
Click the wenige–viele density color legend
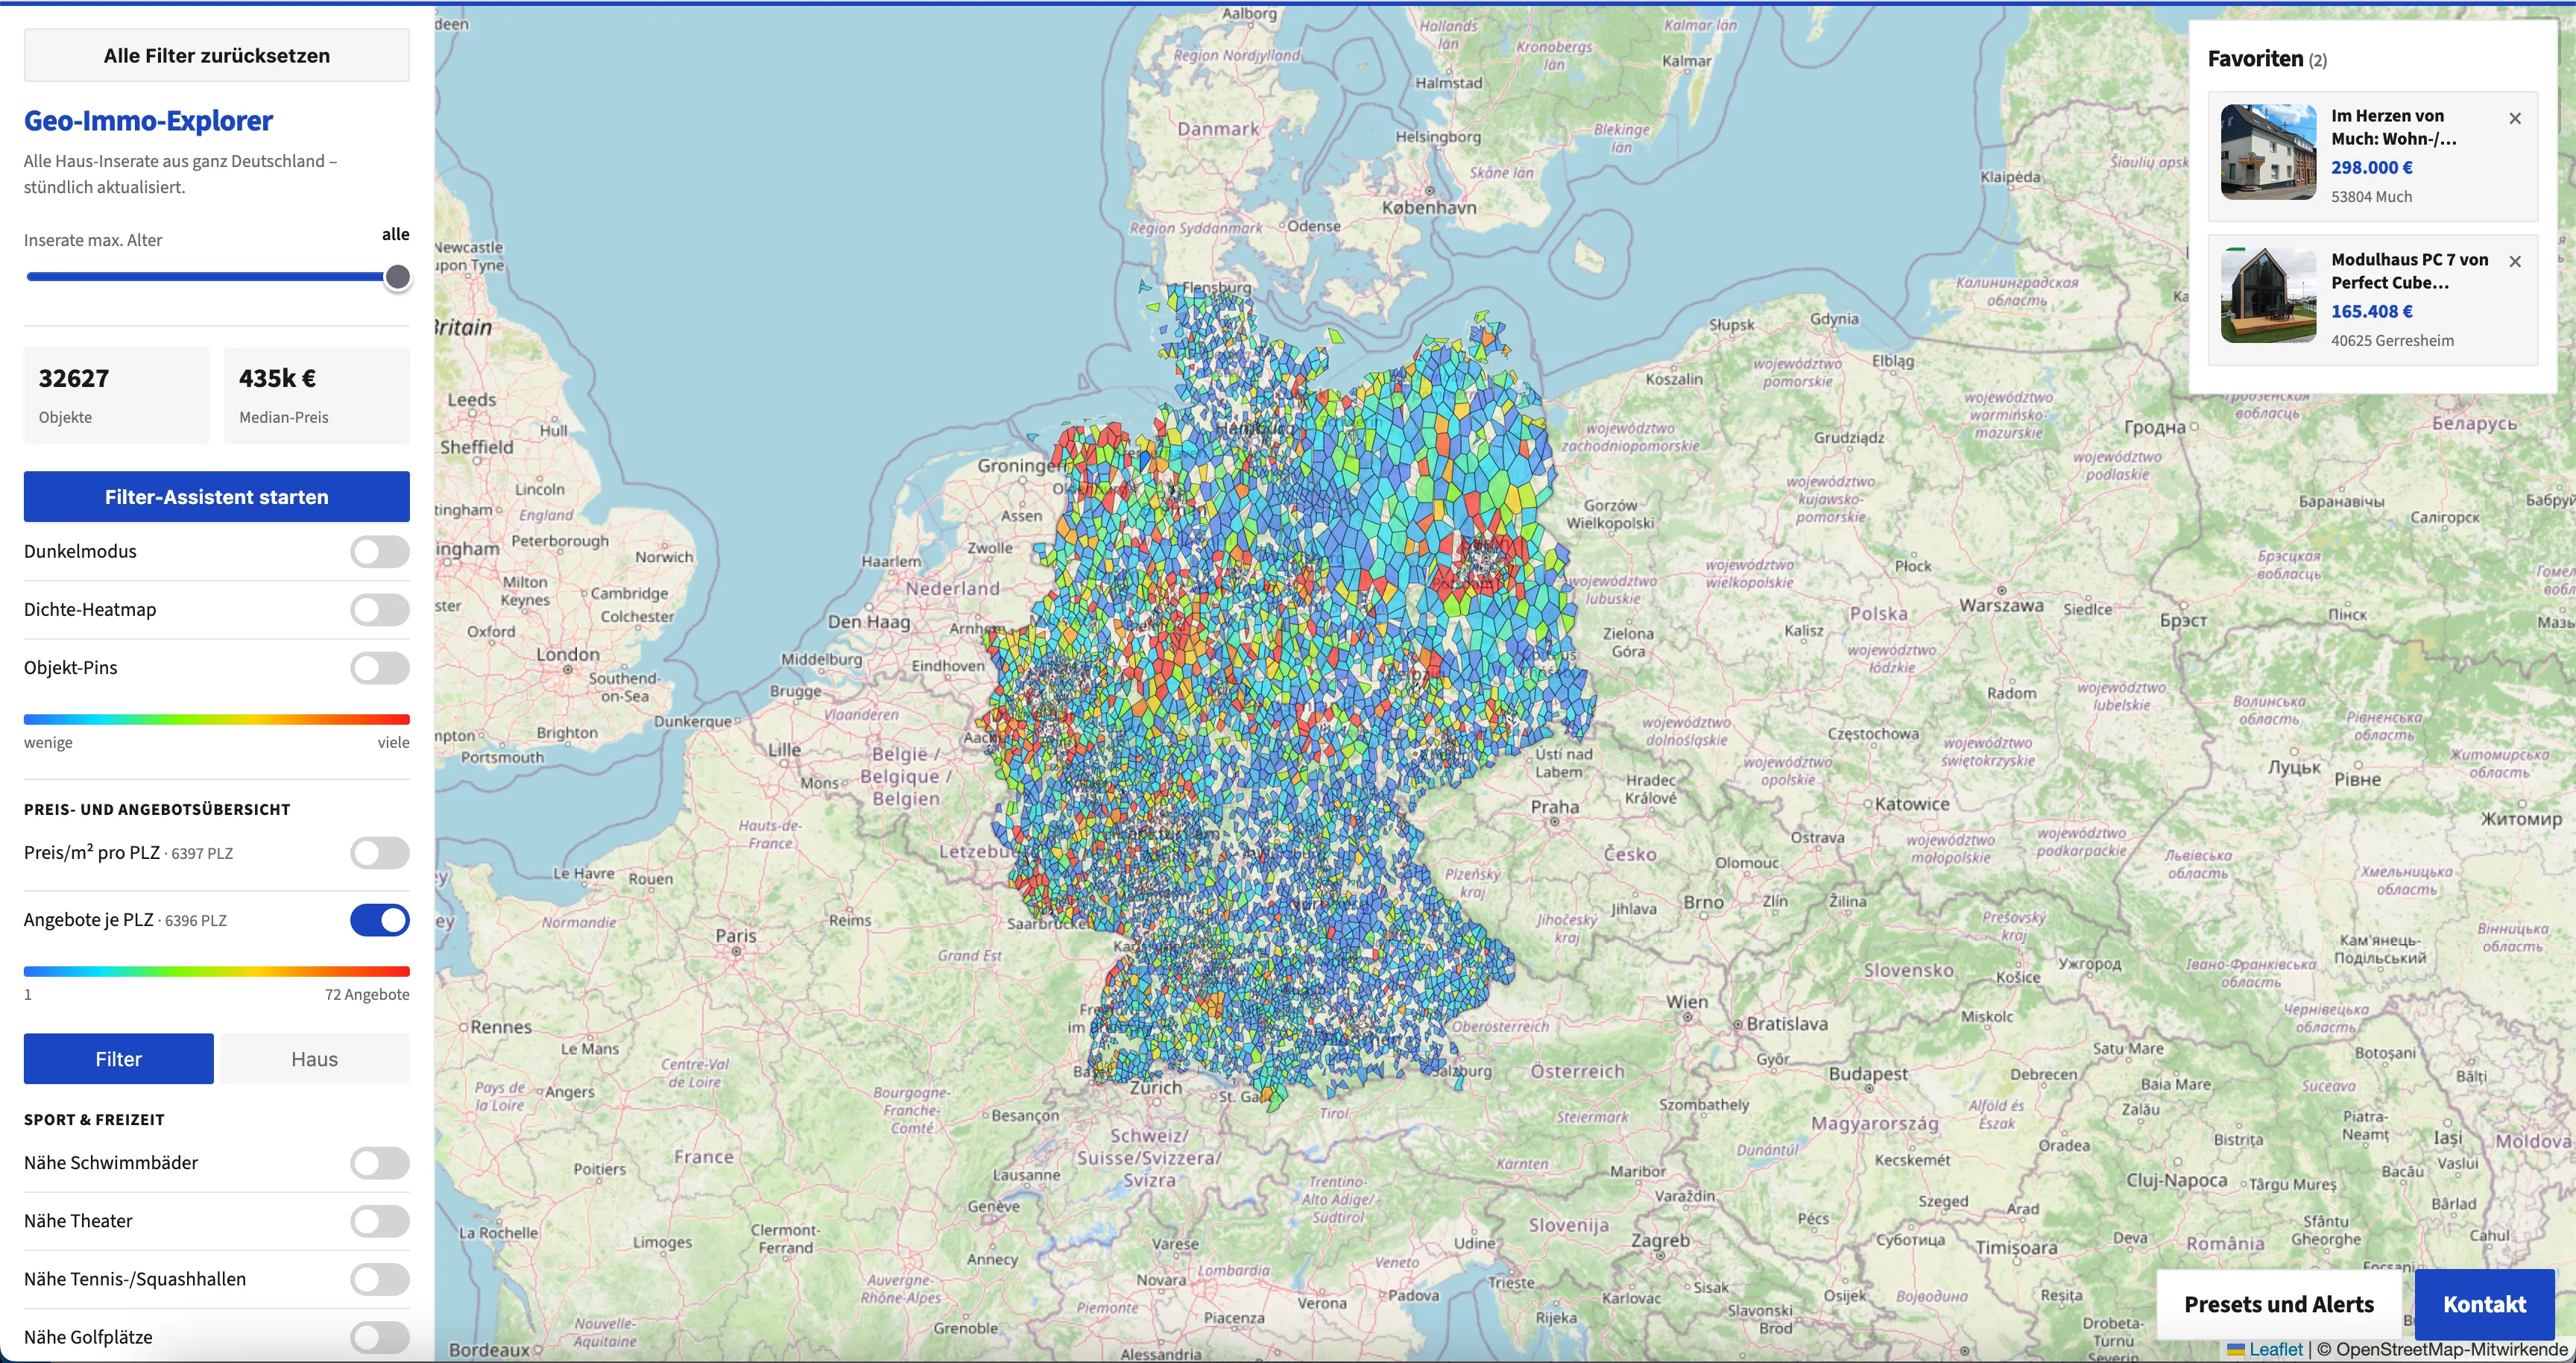[217, 719]
